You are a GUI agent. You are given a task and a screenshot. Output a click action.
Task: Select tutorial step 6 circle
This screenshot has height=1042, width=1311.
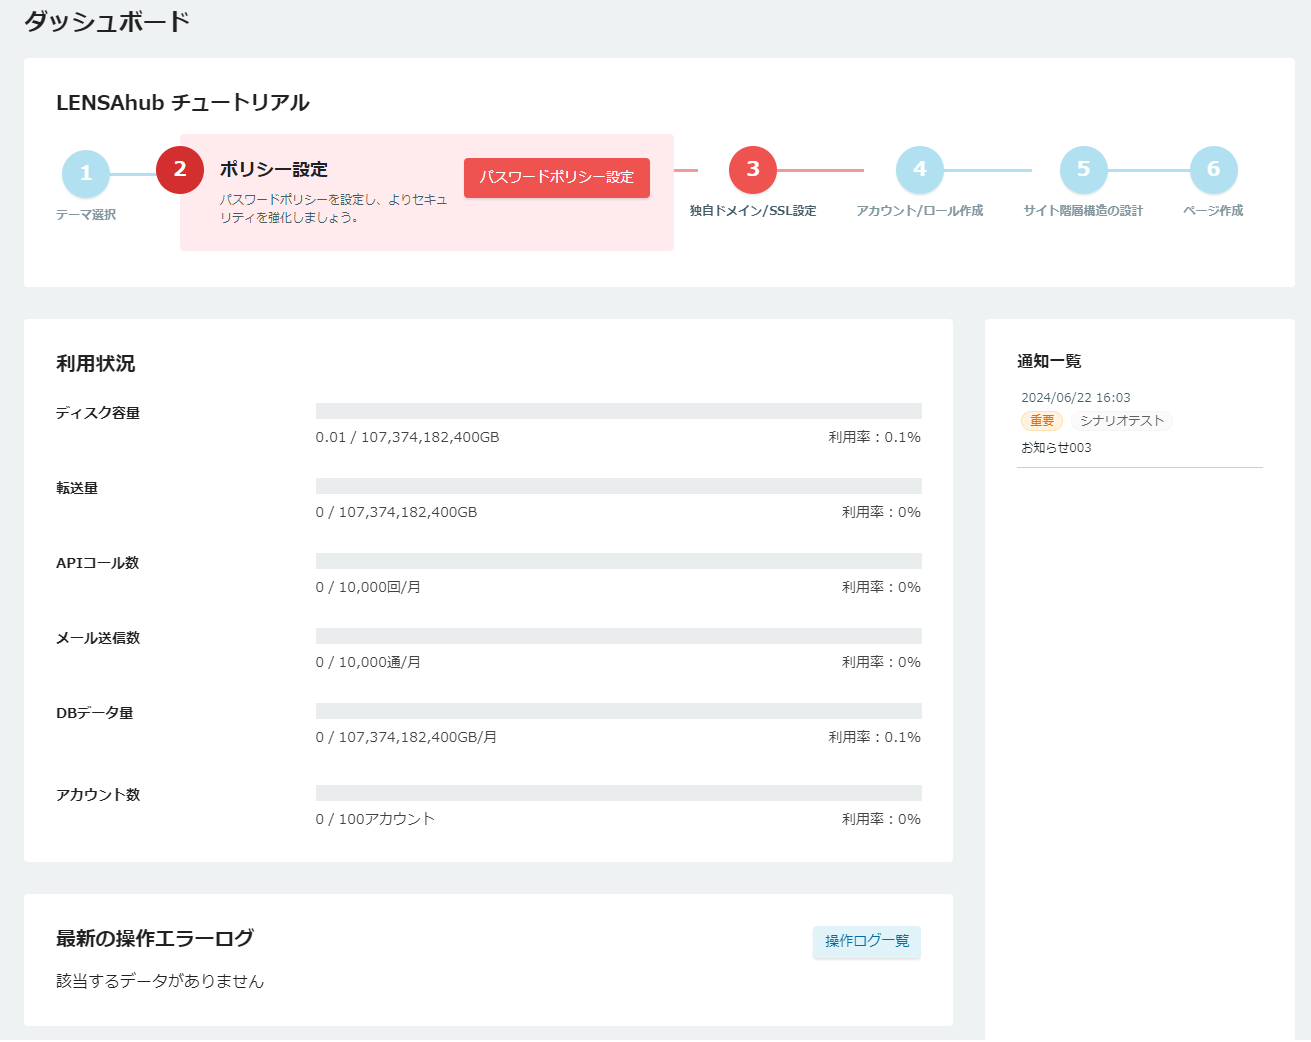point(1213,170)
